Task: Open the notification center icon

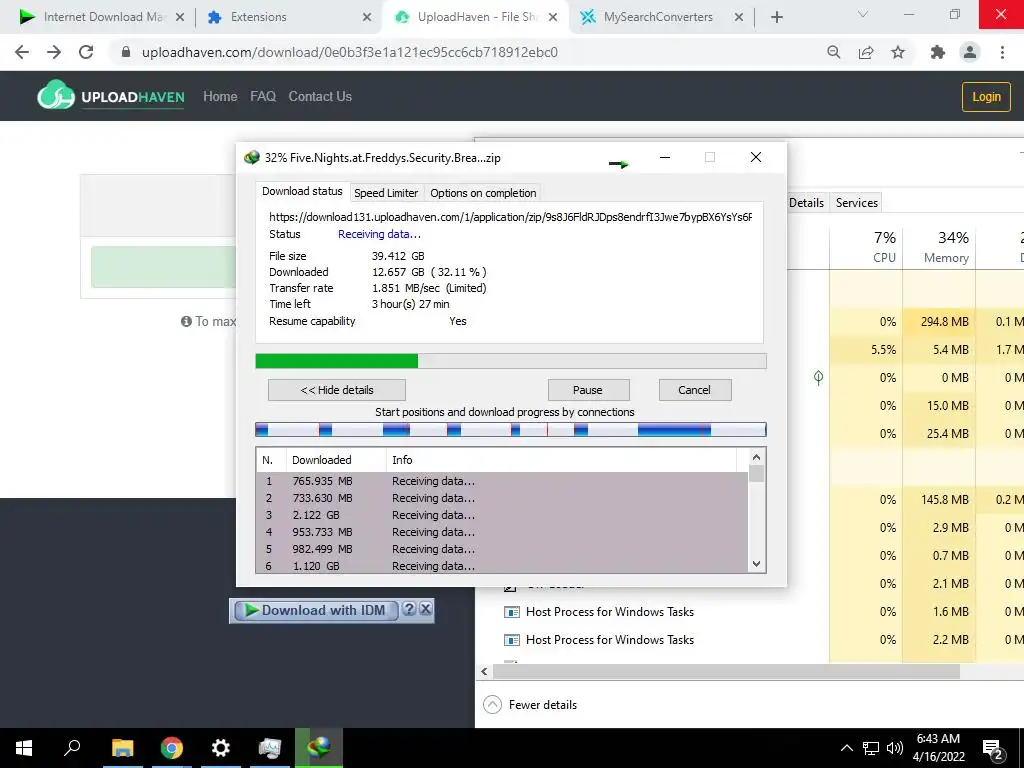Action: pyautogui.click(x=993, y=749)
